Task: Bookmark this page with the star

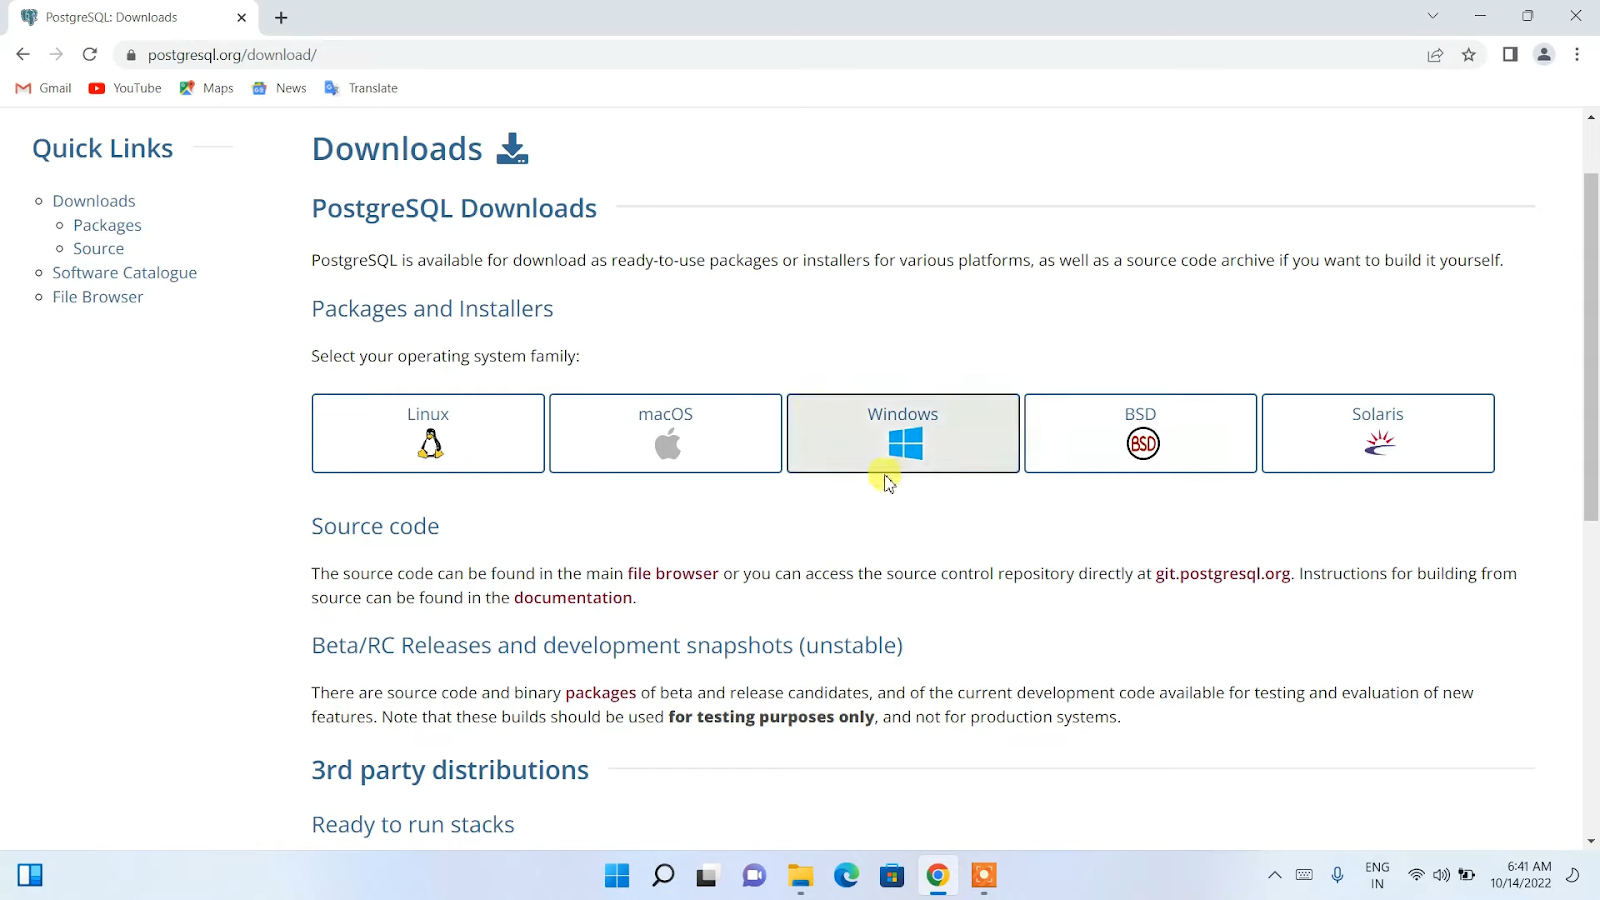Action: (x=1469, y=55)
